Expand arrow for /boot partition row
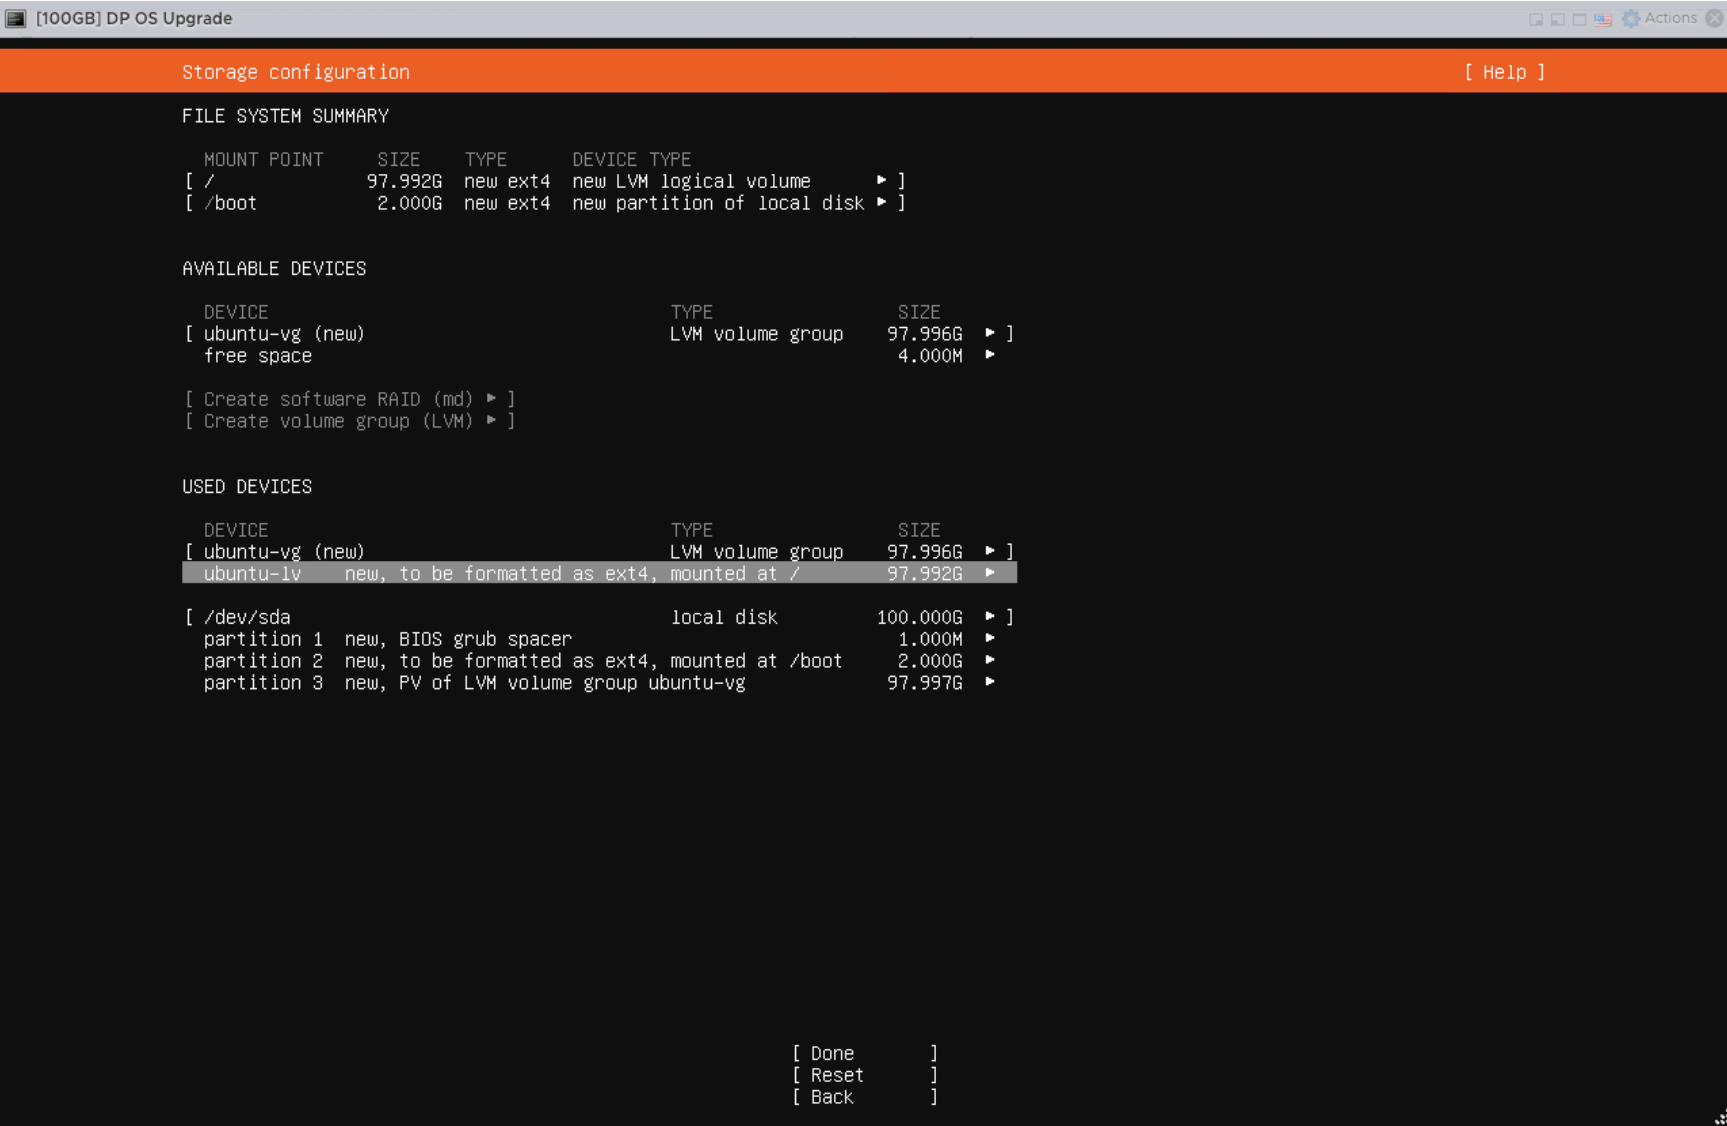1727x1126 pixels. (x=881, y=202)
